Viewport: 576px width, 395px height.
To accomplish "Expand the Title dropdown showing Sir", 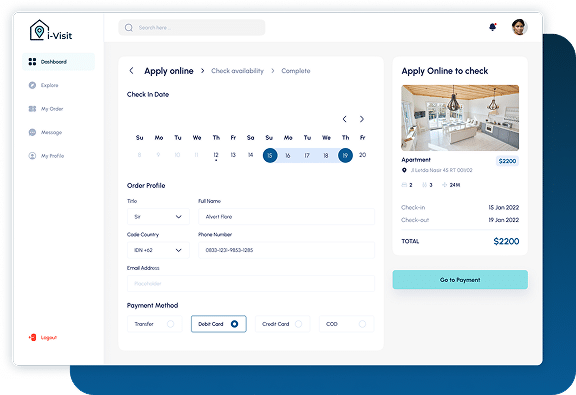I will (x=158, y=217).
